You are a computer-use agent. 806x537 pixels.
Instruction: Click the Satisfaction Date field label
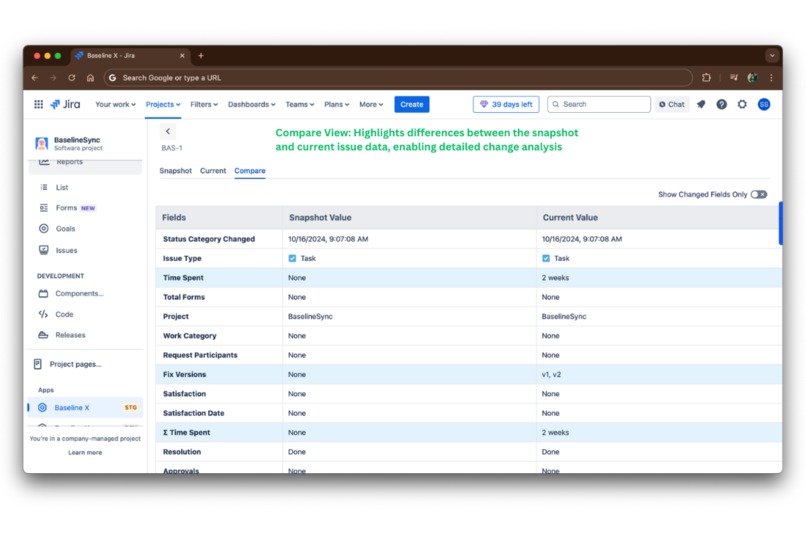[x=193, y=413]
